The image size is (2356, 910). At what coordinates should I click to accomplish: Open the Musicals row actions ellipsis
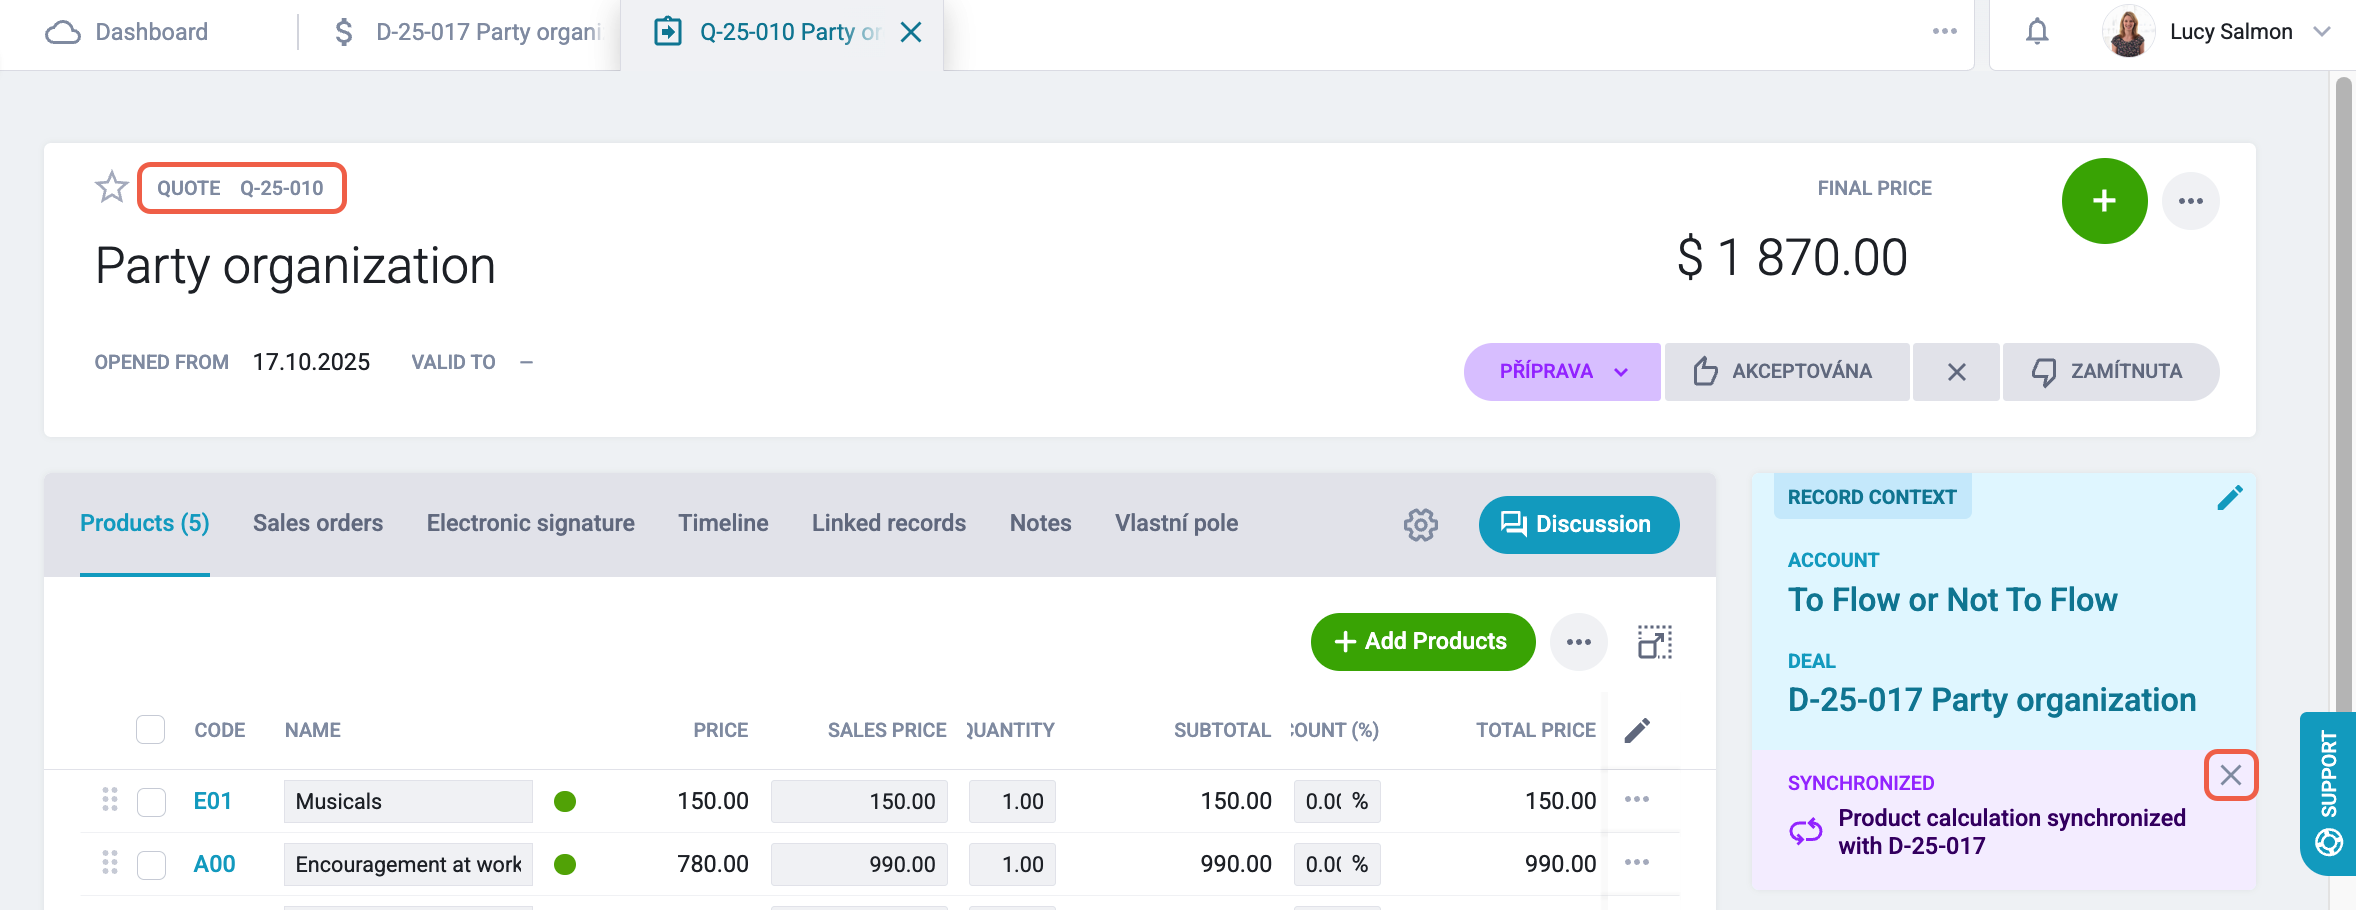(1637, 799)
